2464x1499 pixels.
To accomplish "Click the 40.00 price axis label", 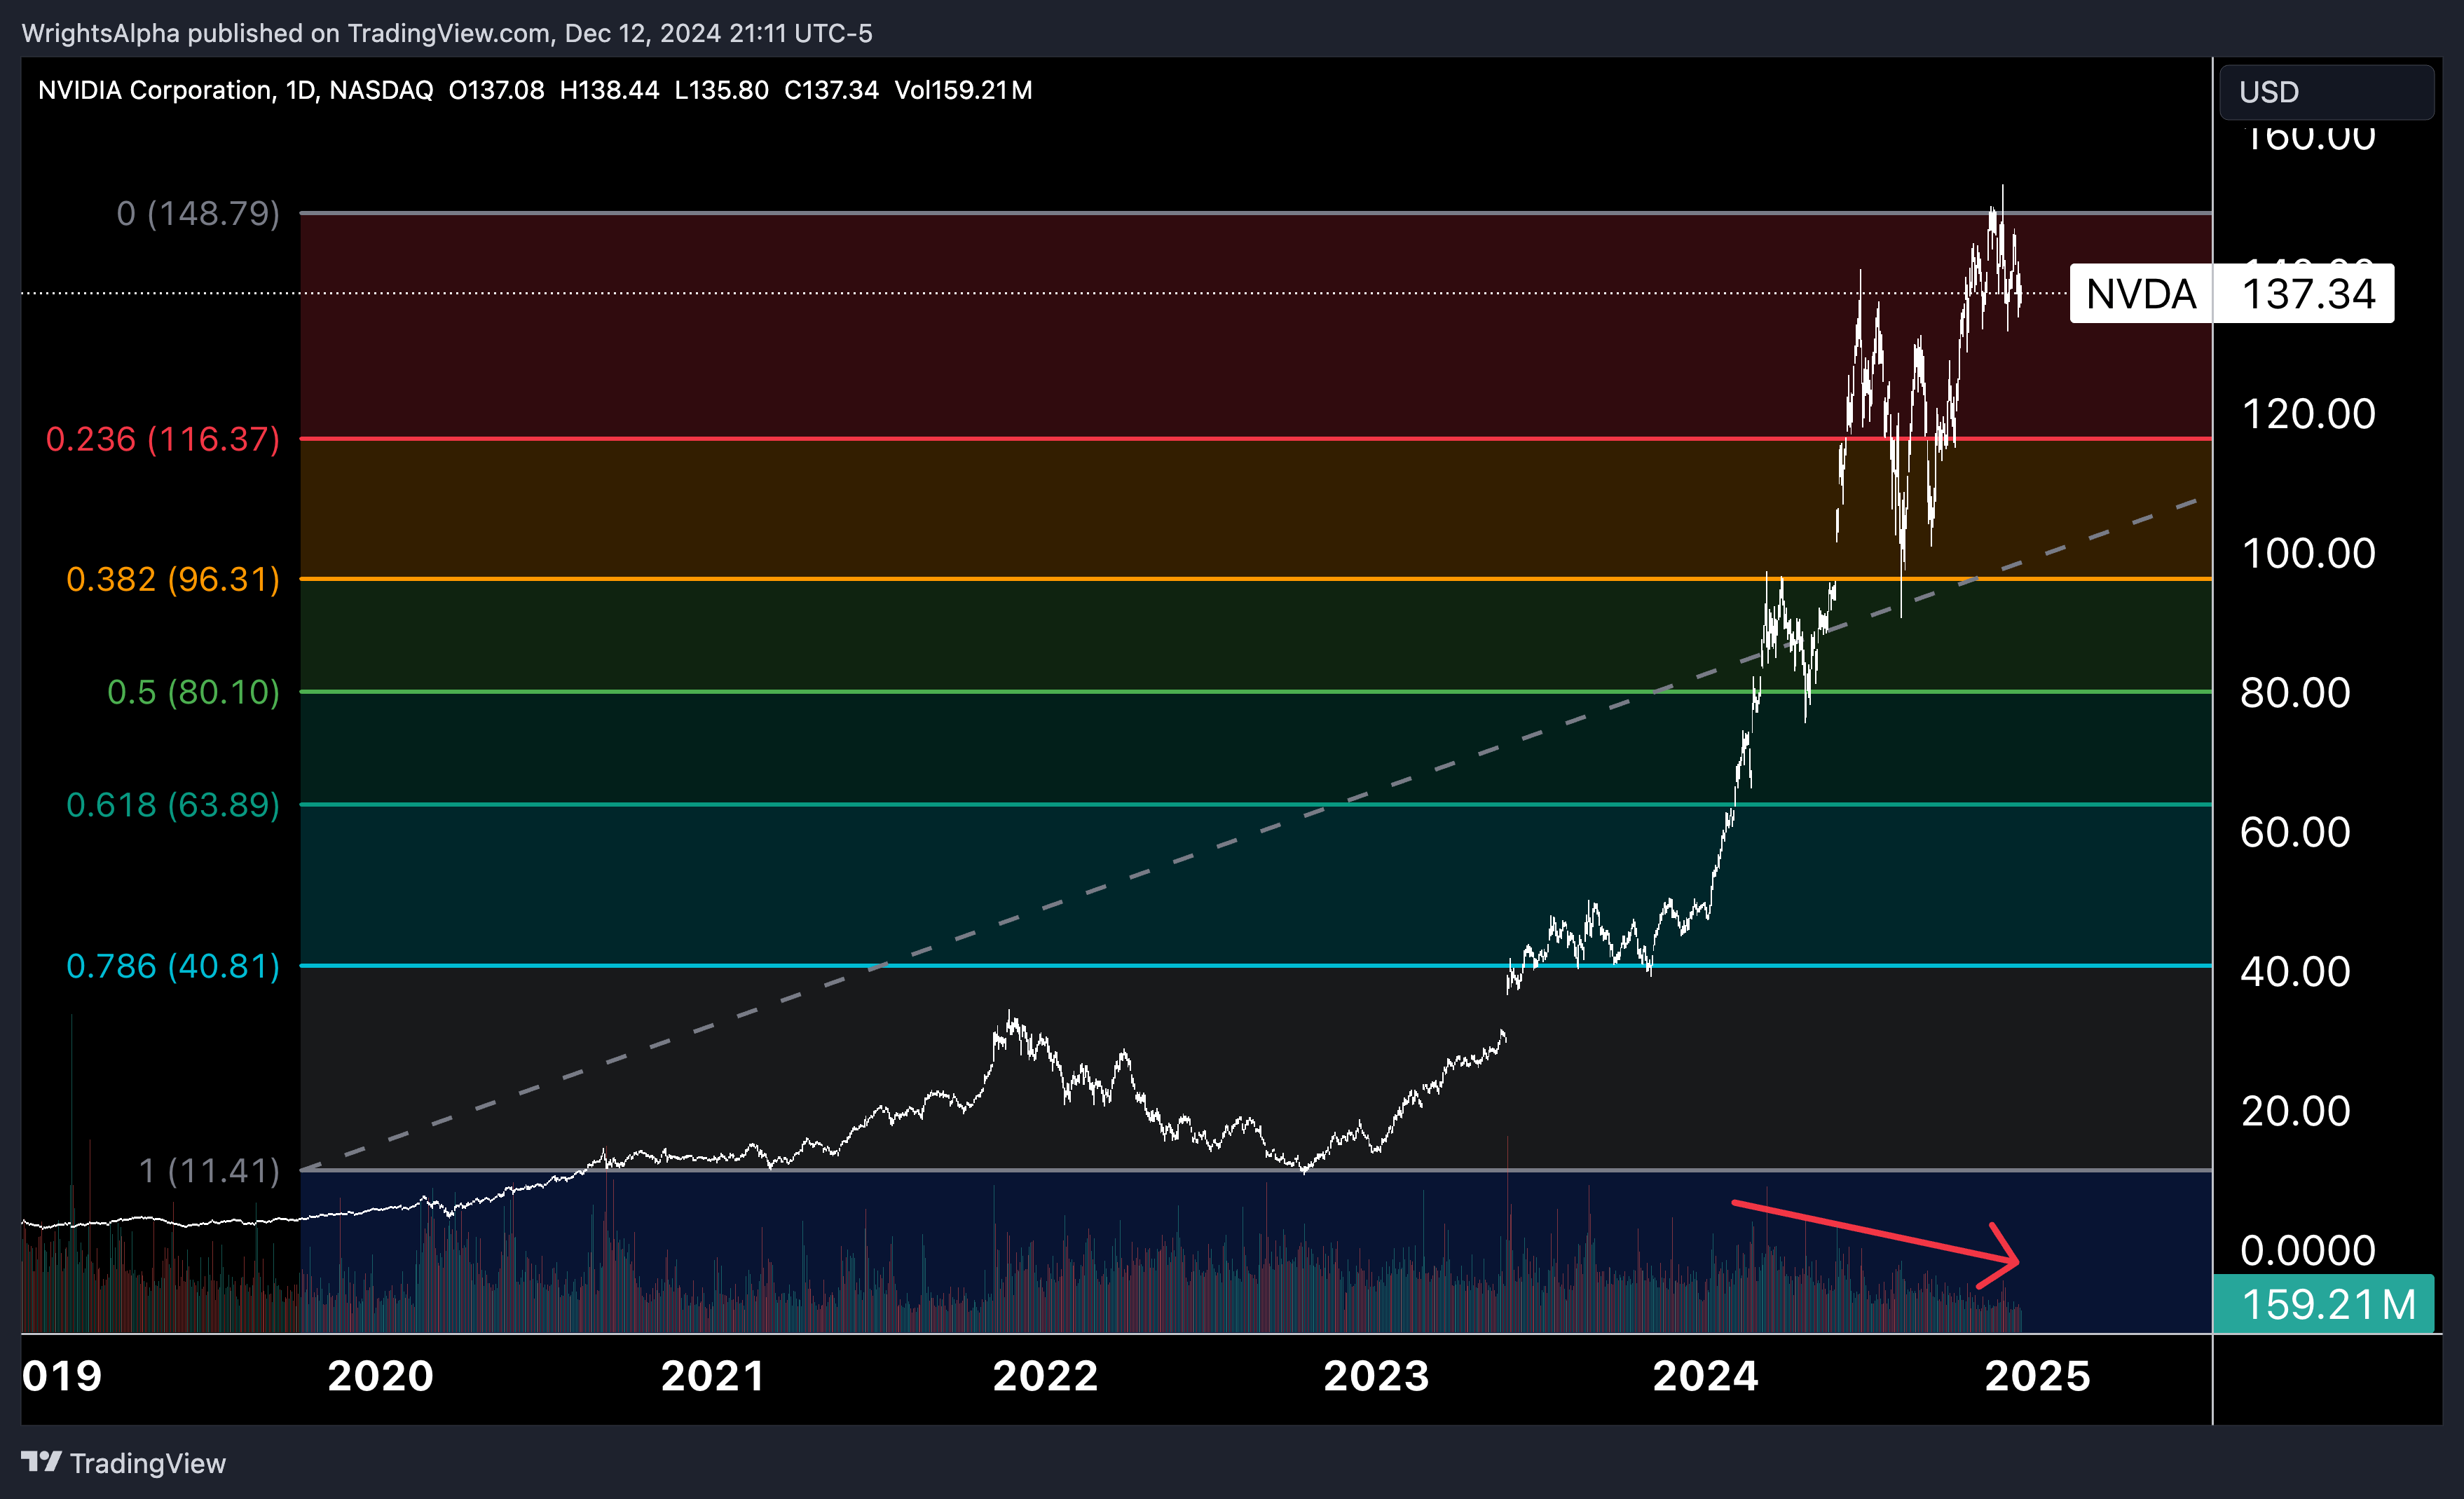I will point(2295,971).
